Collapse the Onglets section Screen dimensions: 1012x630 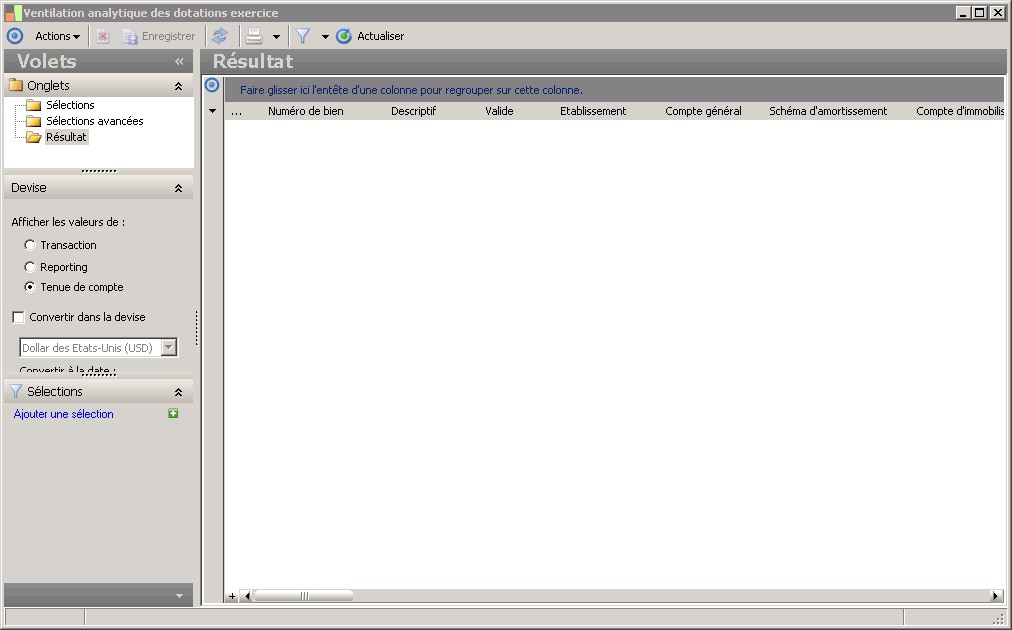click(x=178, y=86)
